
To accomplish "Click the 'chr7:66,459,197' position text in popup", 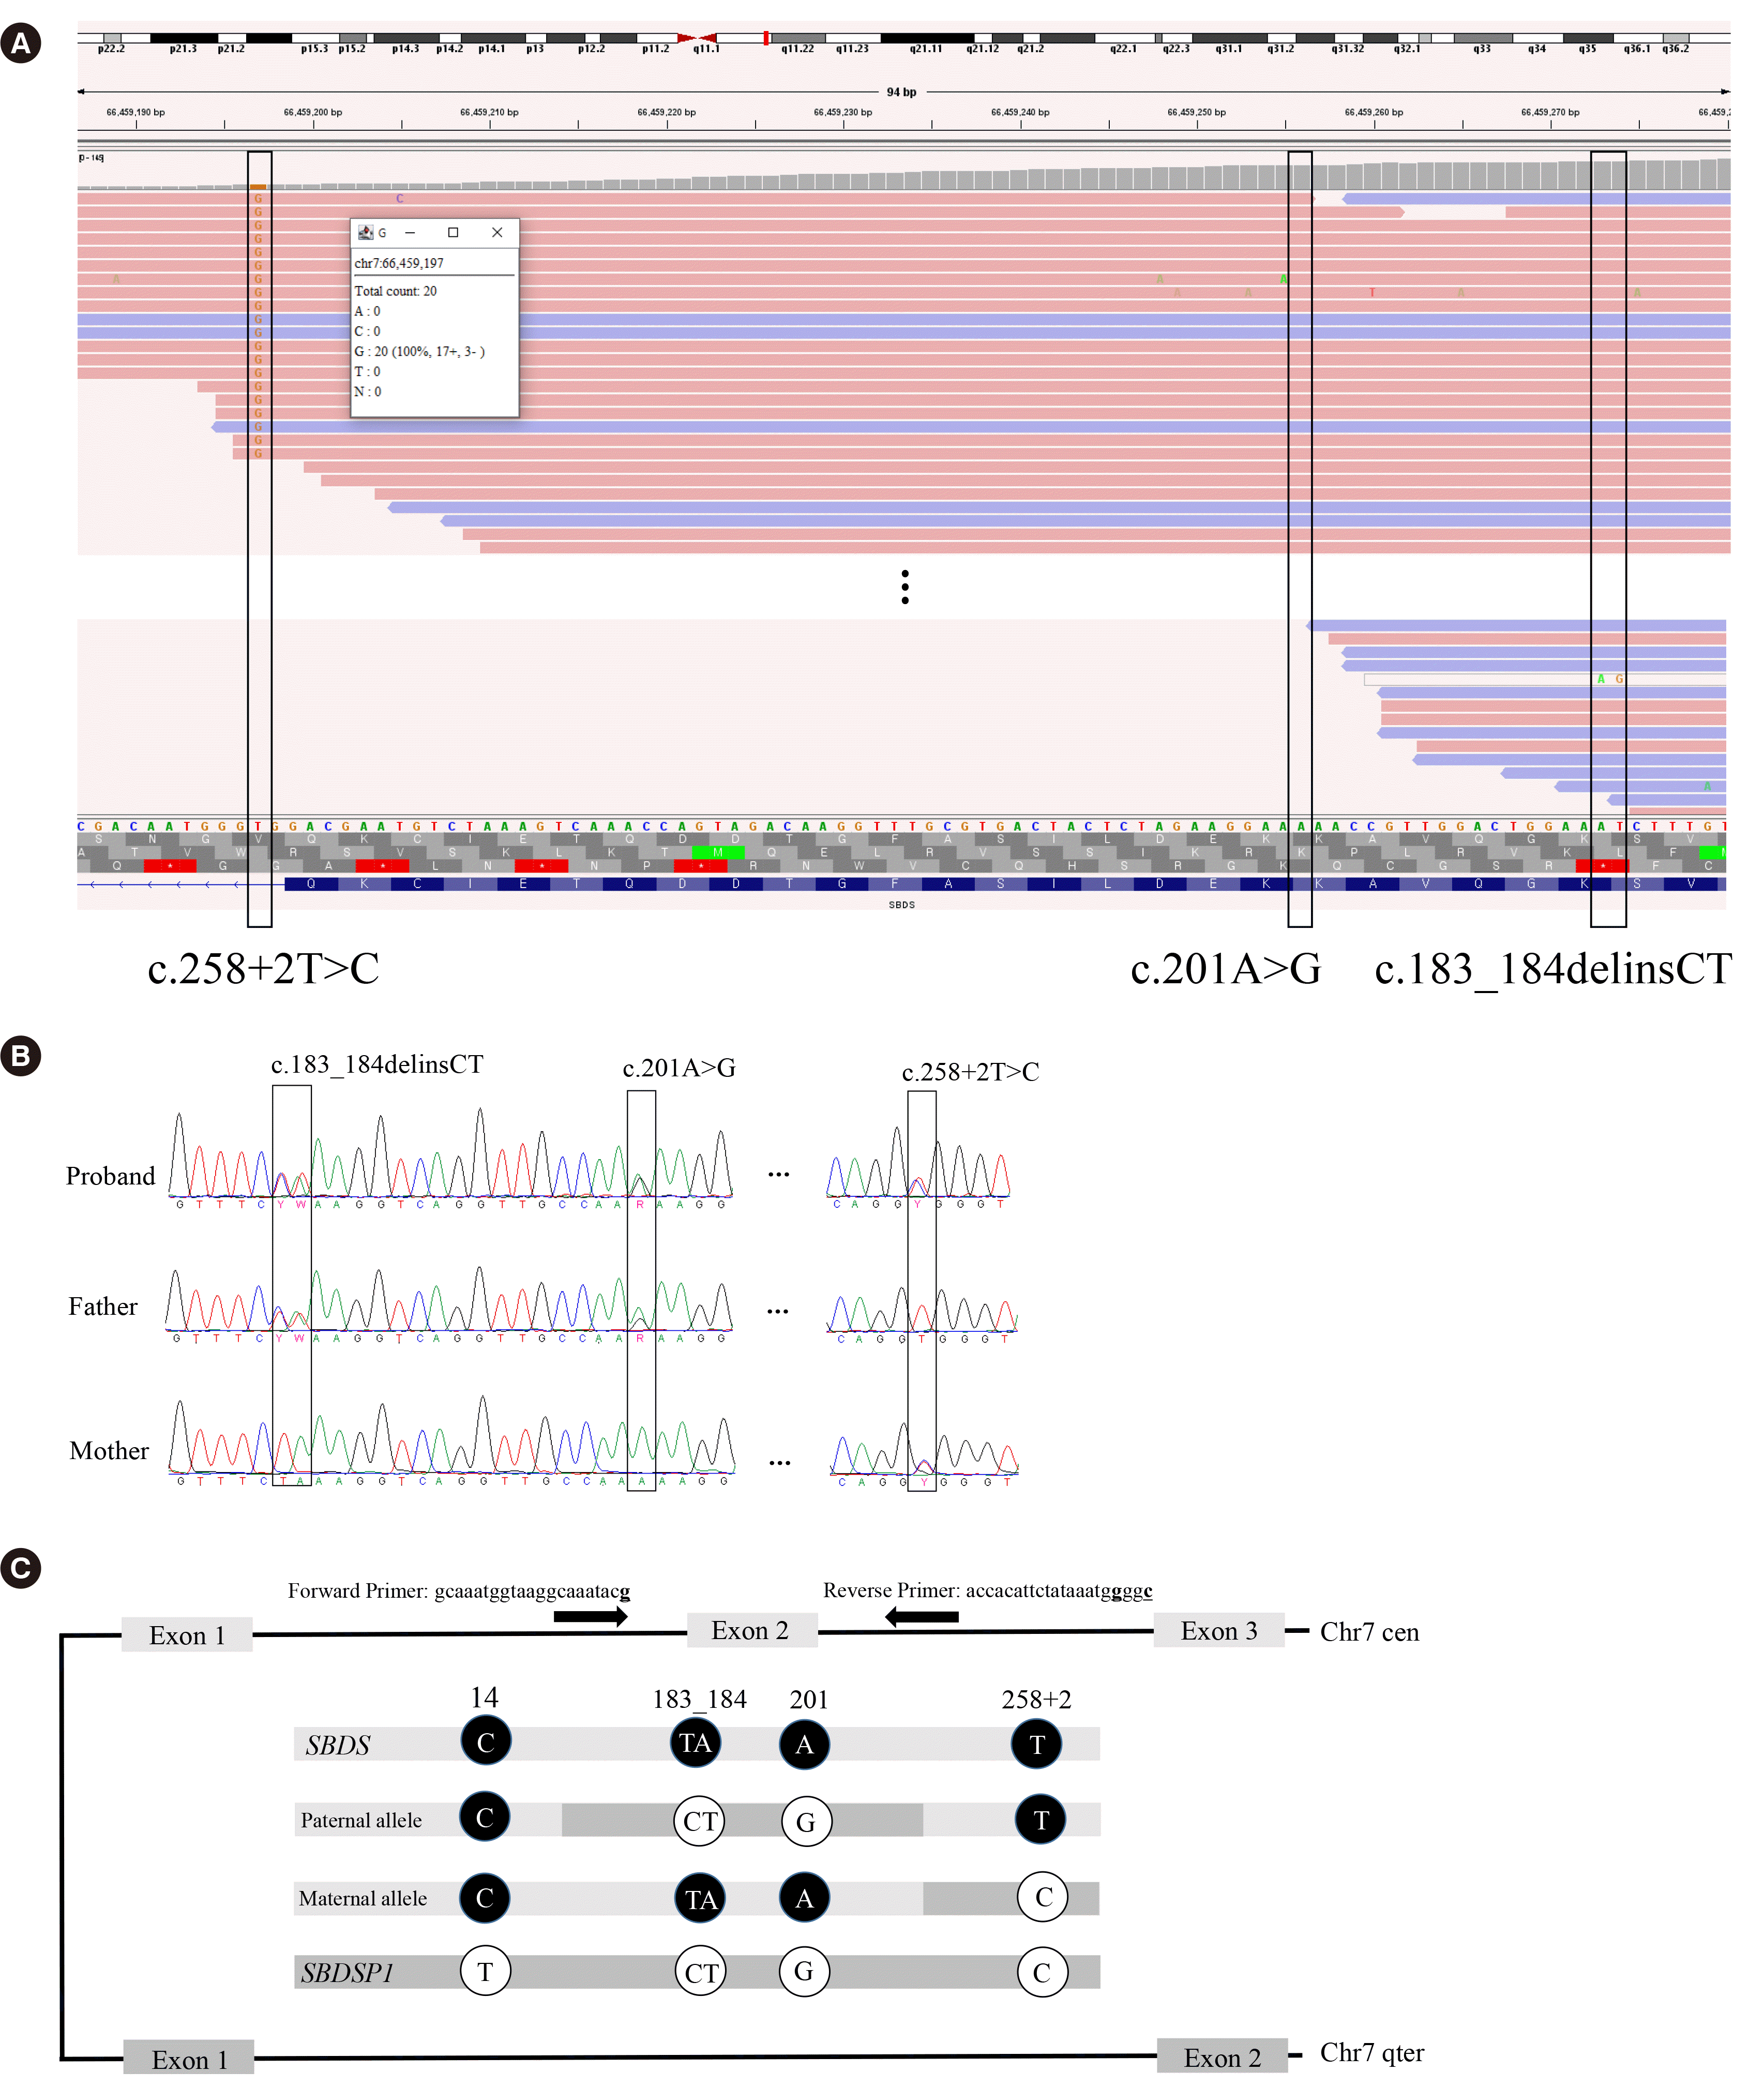I will tap(399, 263).
